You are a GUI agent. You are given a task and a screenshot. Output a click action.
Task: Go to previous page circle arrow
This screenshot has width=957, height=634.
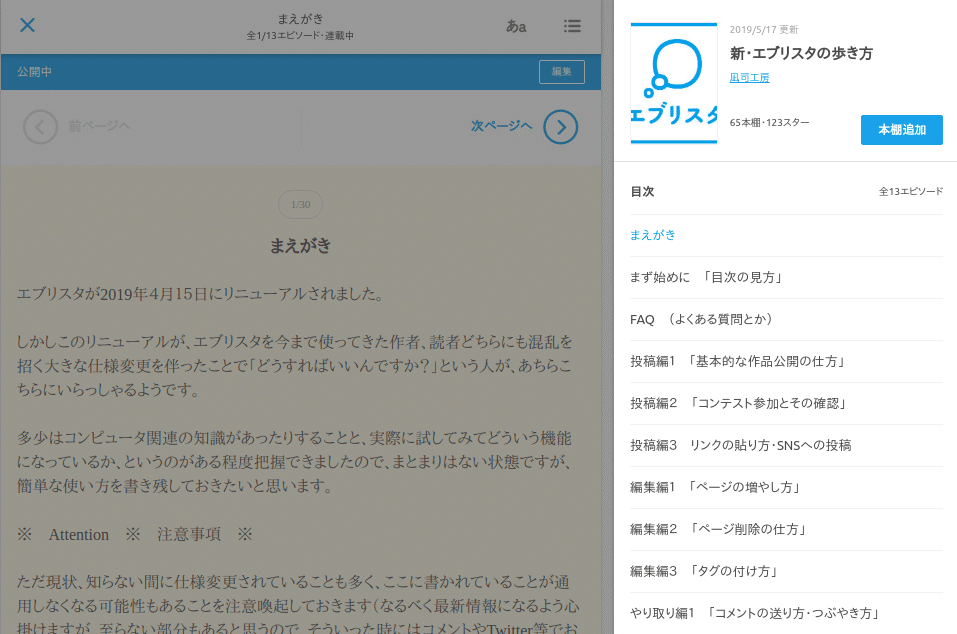tap(40, 127)
